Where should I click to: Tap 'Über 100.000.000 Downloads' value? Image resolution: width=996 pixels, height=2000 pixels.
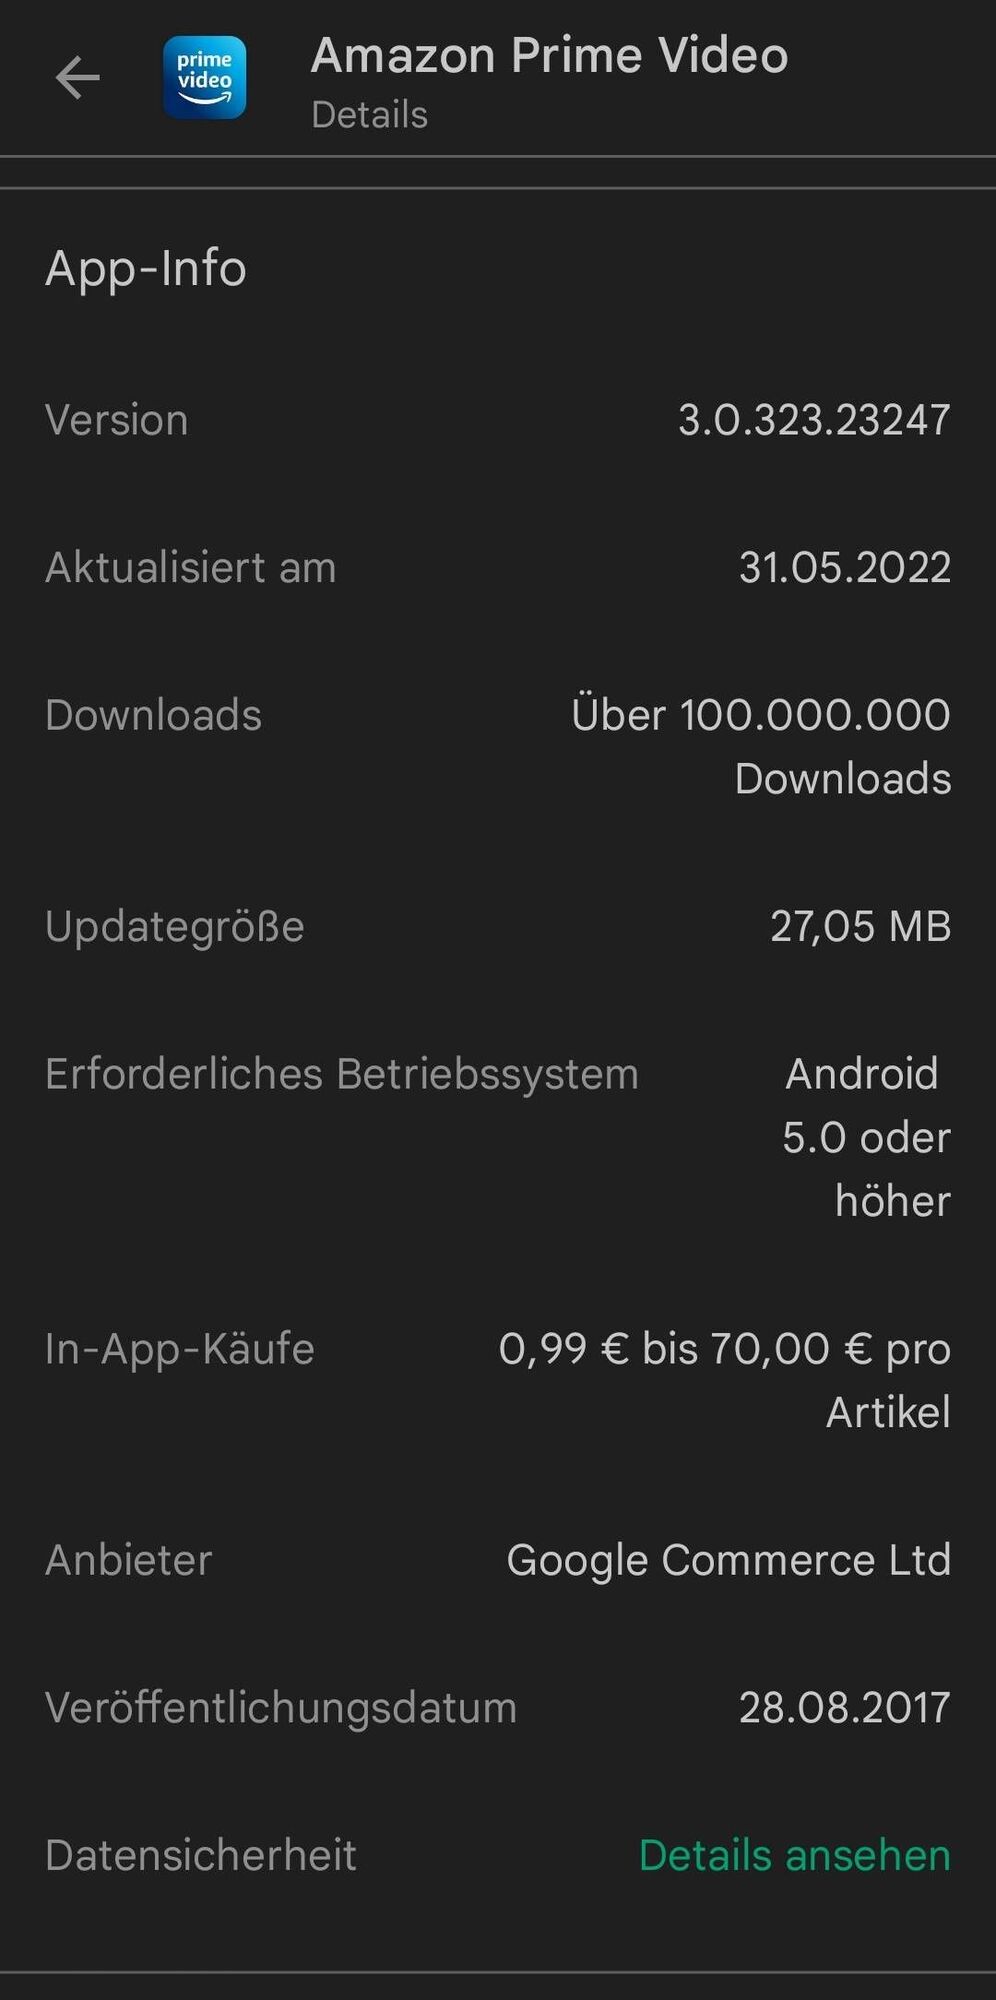pos(761,746)
